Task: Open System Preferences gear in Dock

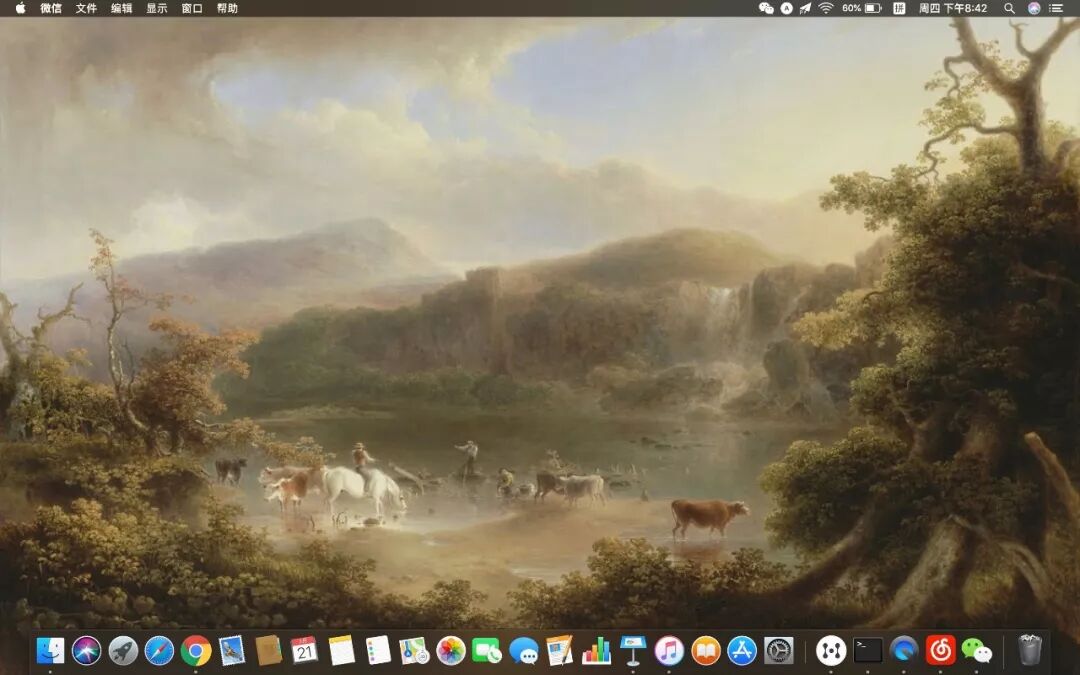Action: pos(778,651)
